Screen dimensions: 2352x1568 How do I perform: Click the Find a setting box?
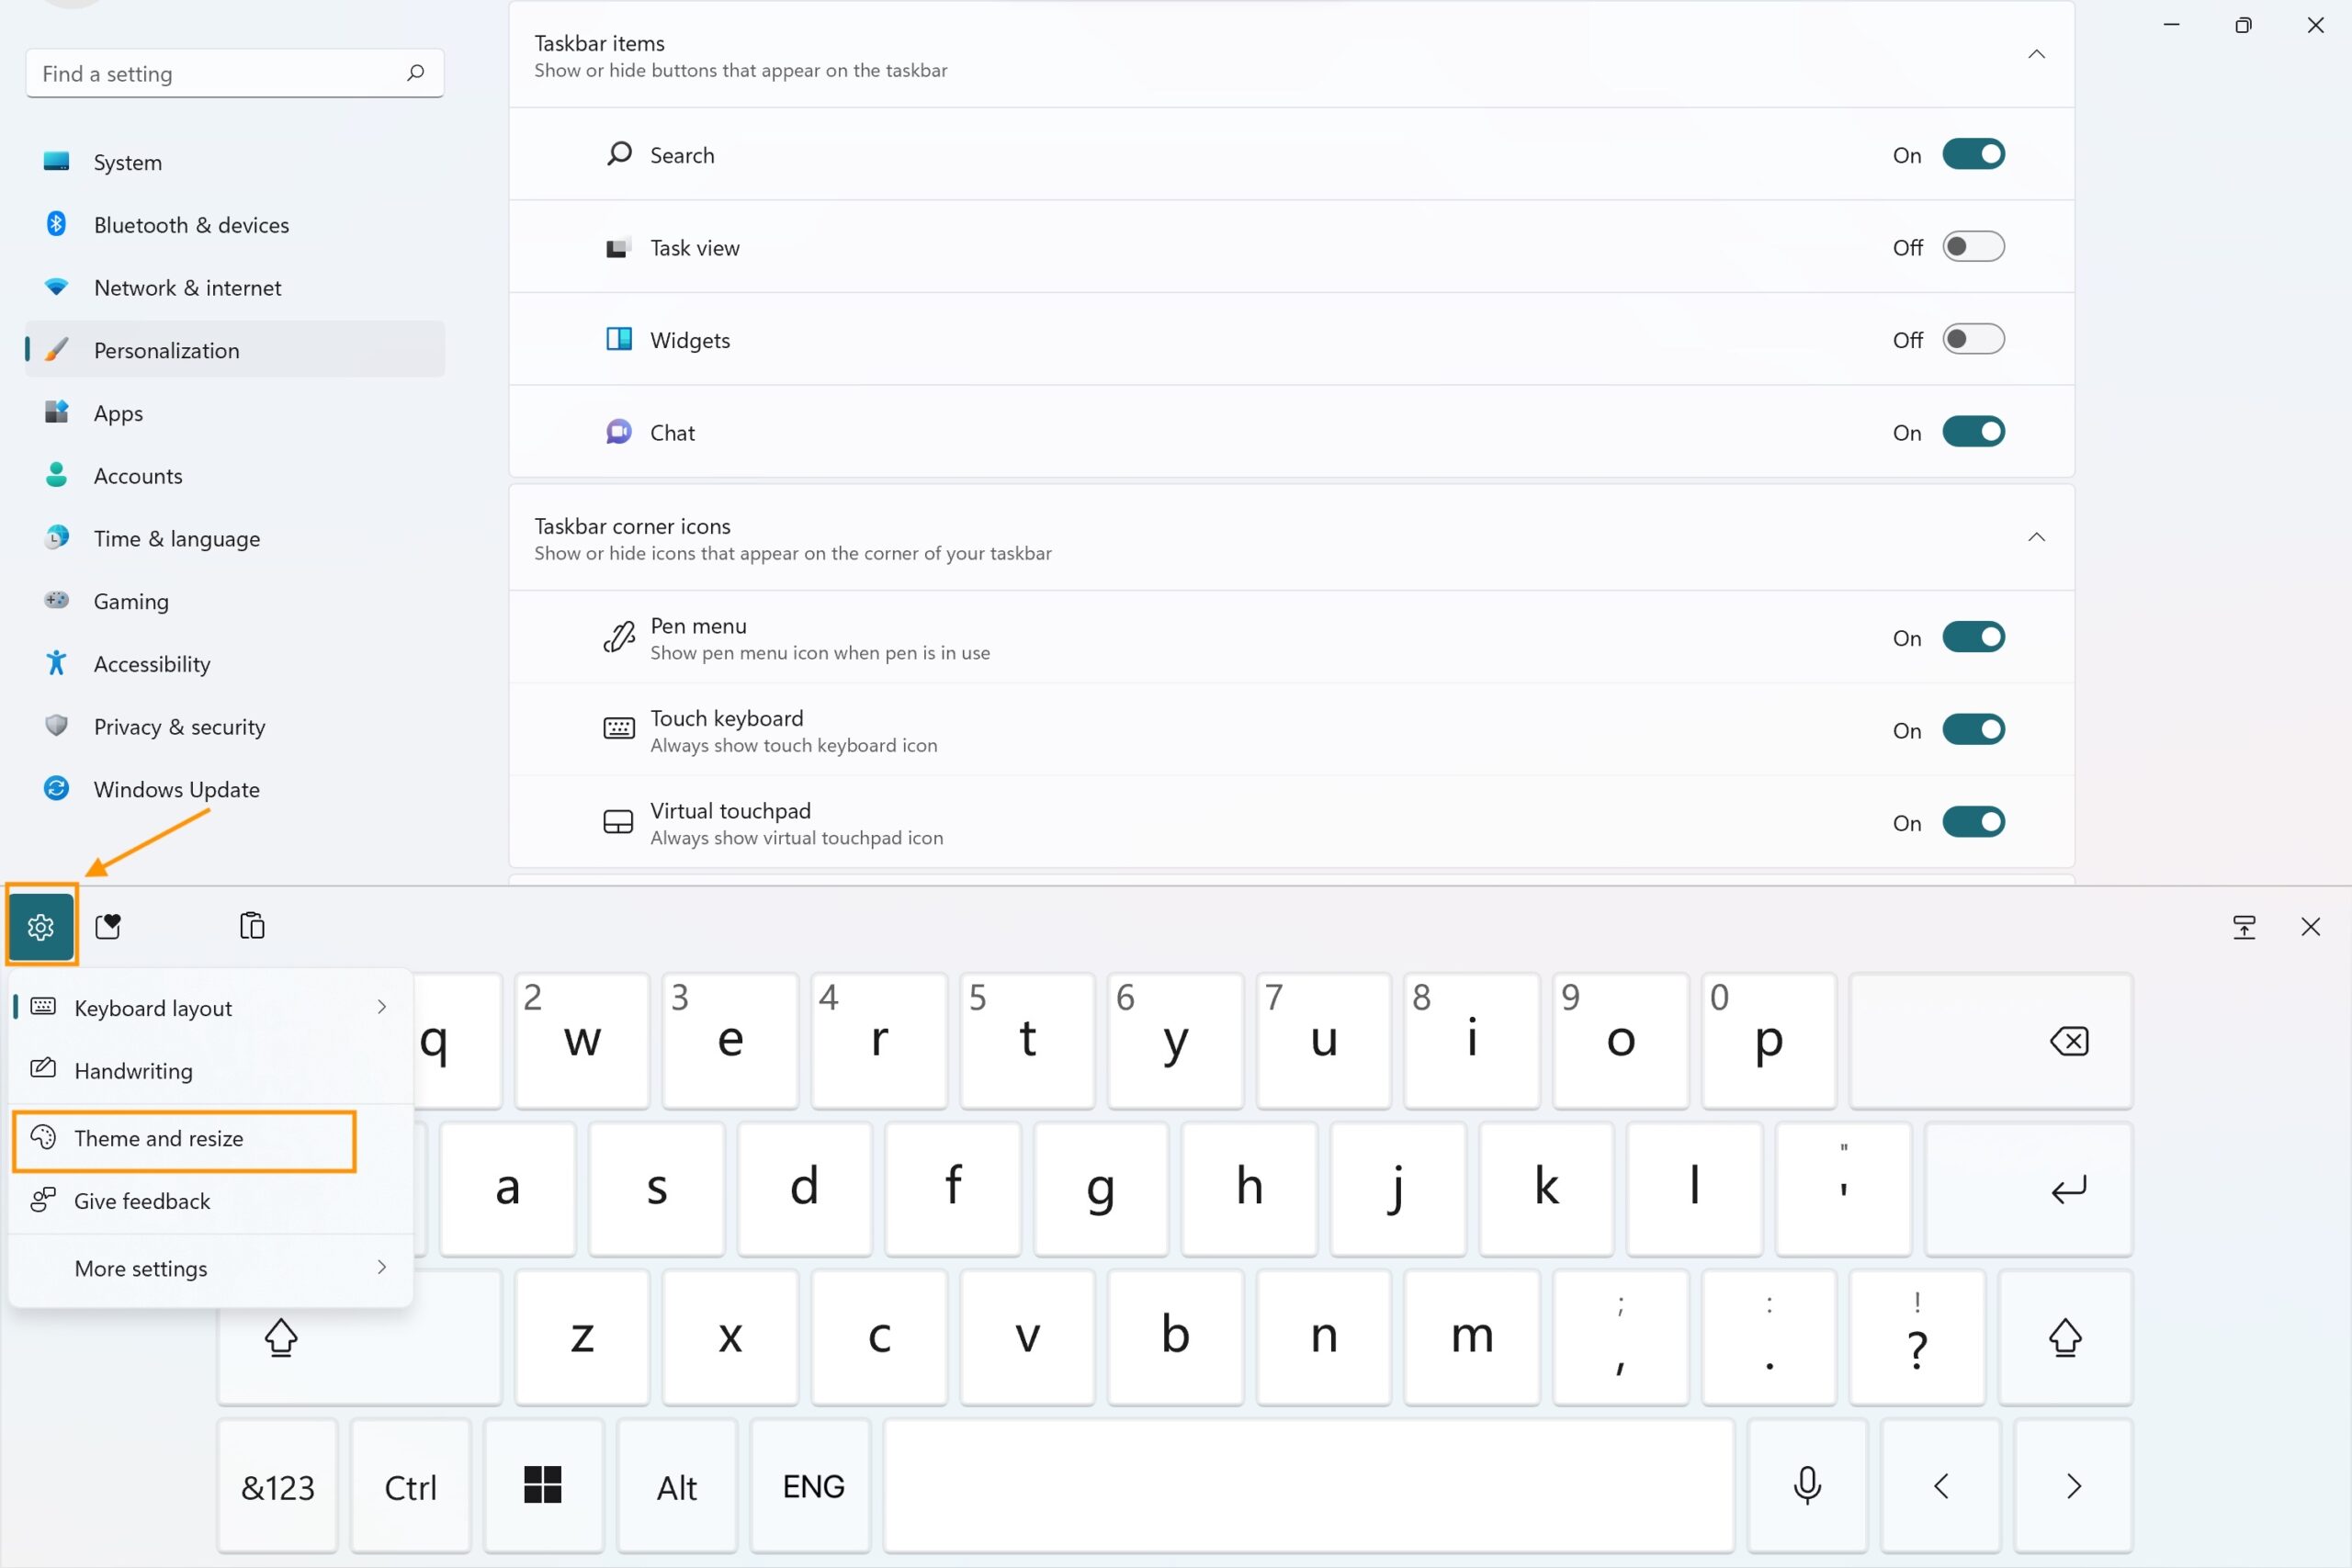coord(220,74)
